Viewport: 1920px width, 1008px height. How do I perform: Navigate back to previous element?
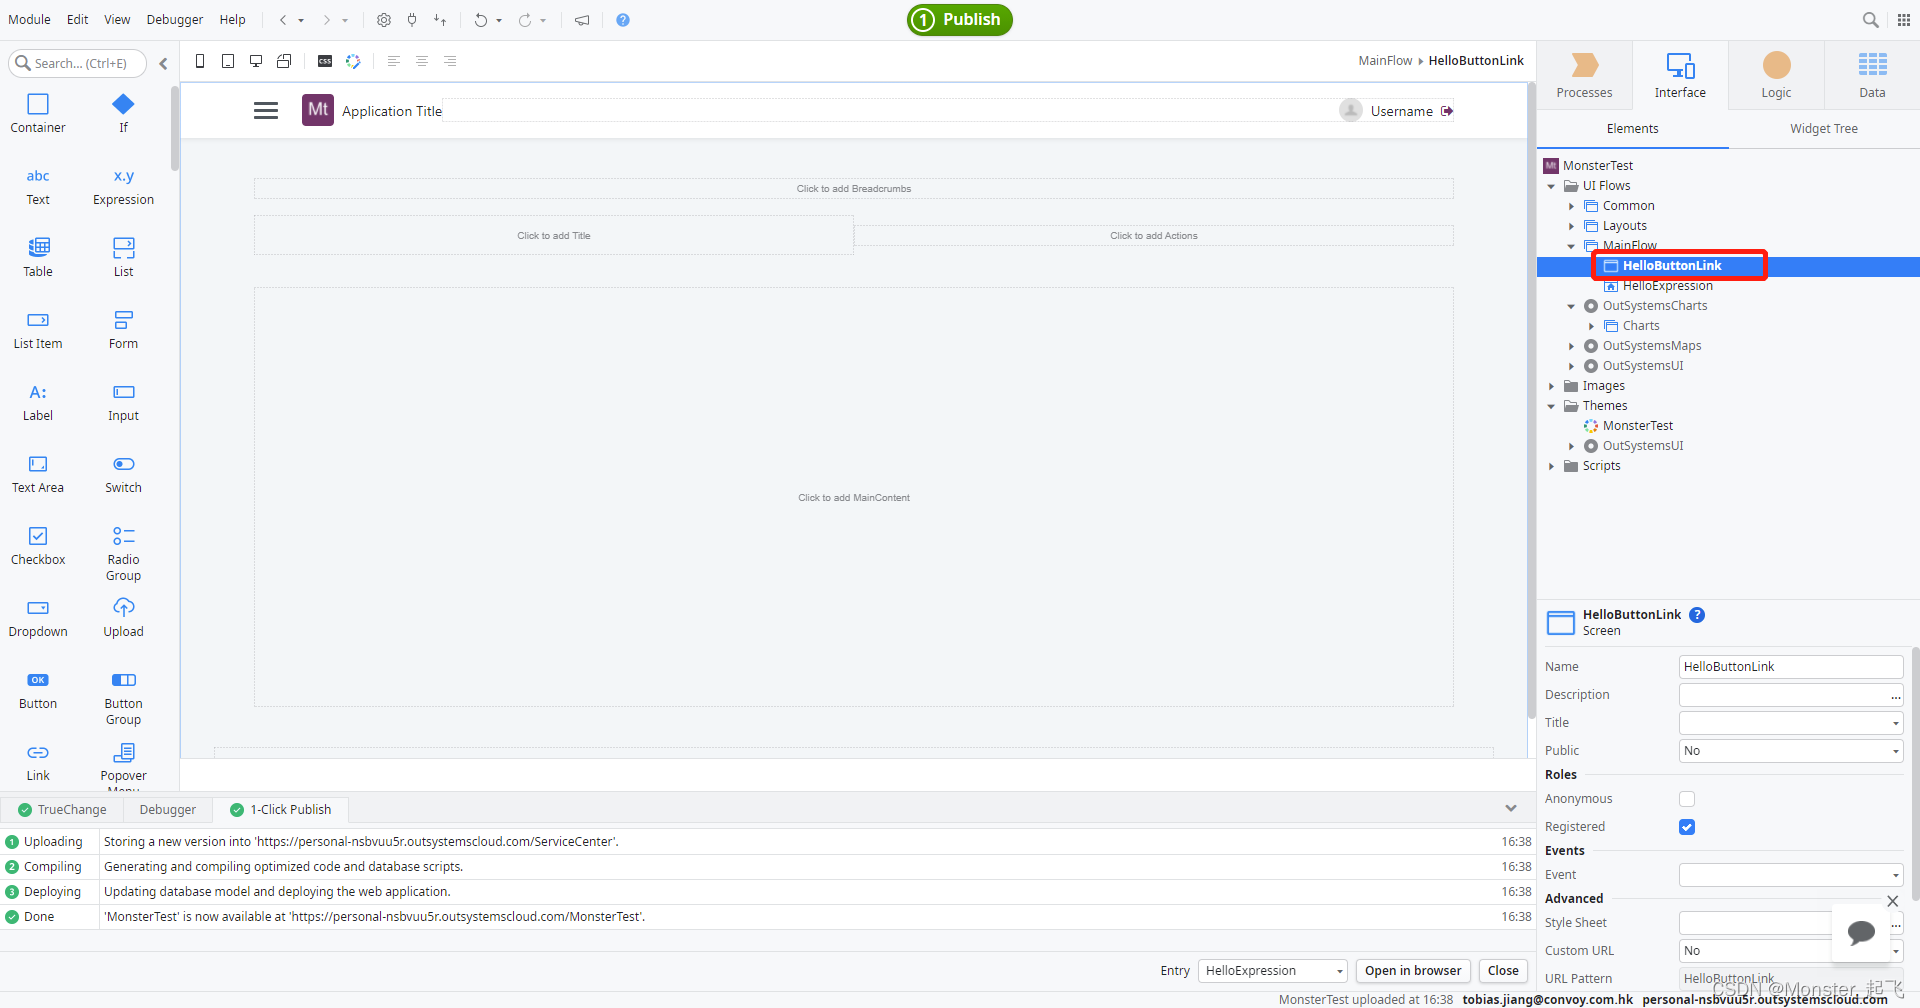(x=283, y=20)
